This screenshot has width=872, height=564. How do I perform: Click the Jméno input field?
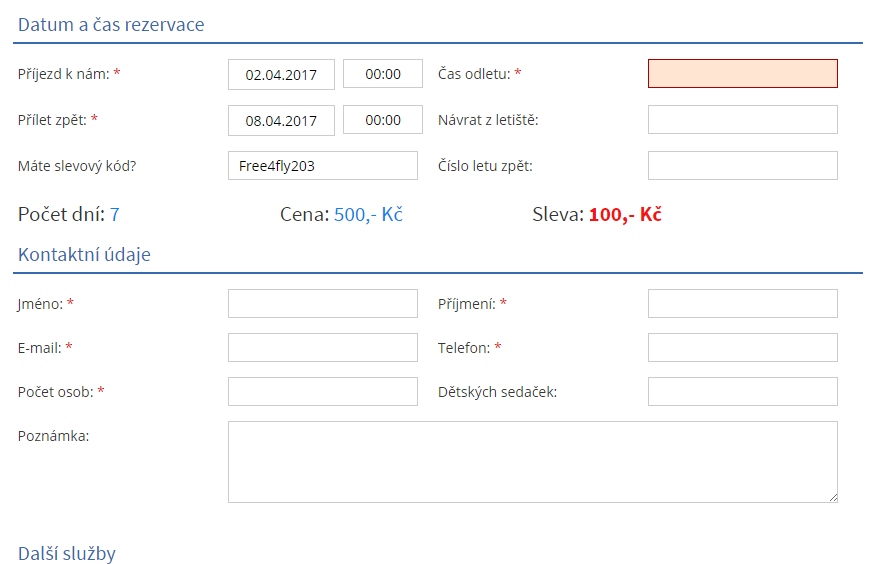[x=323, y=304]
